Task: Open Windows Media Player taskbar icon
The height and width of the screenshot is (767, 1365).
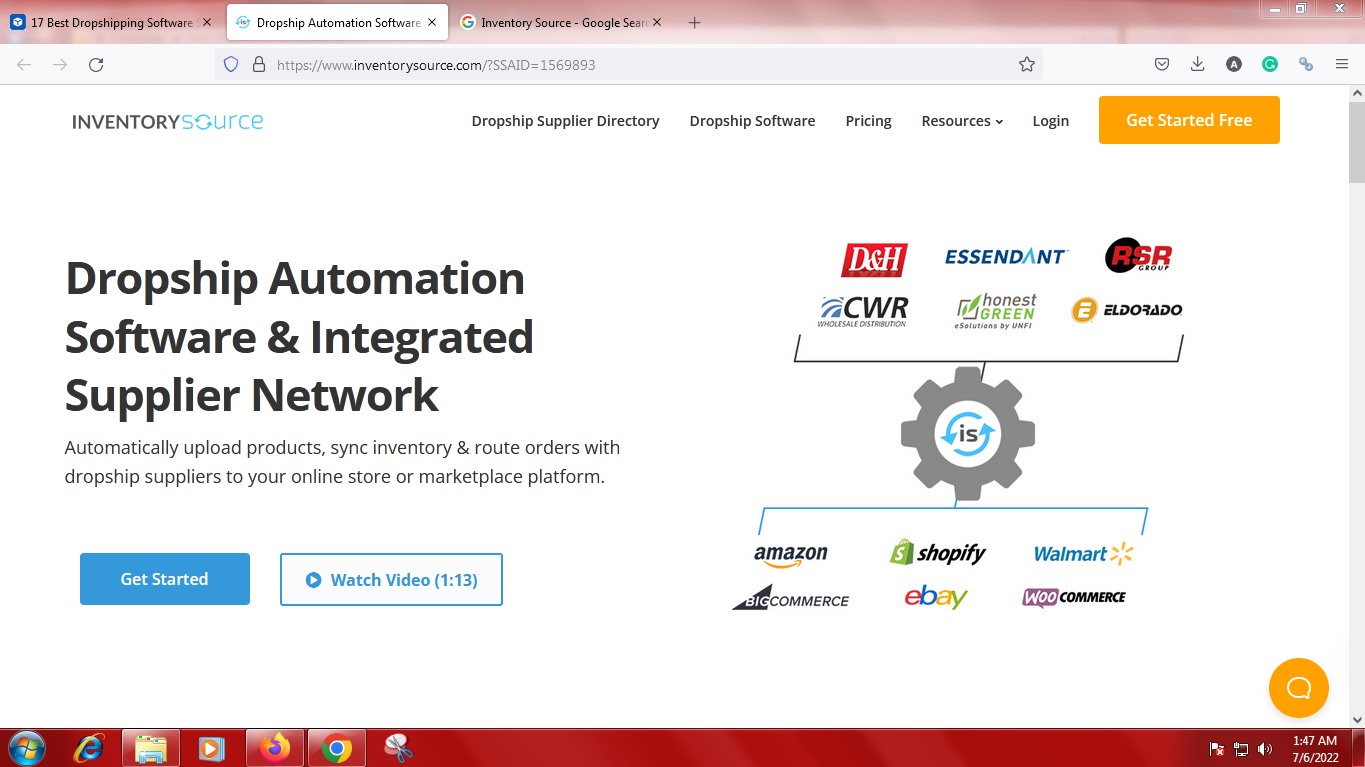Action: pos(211,748)
